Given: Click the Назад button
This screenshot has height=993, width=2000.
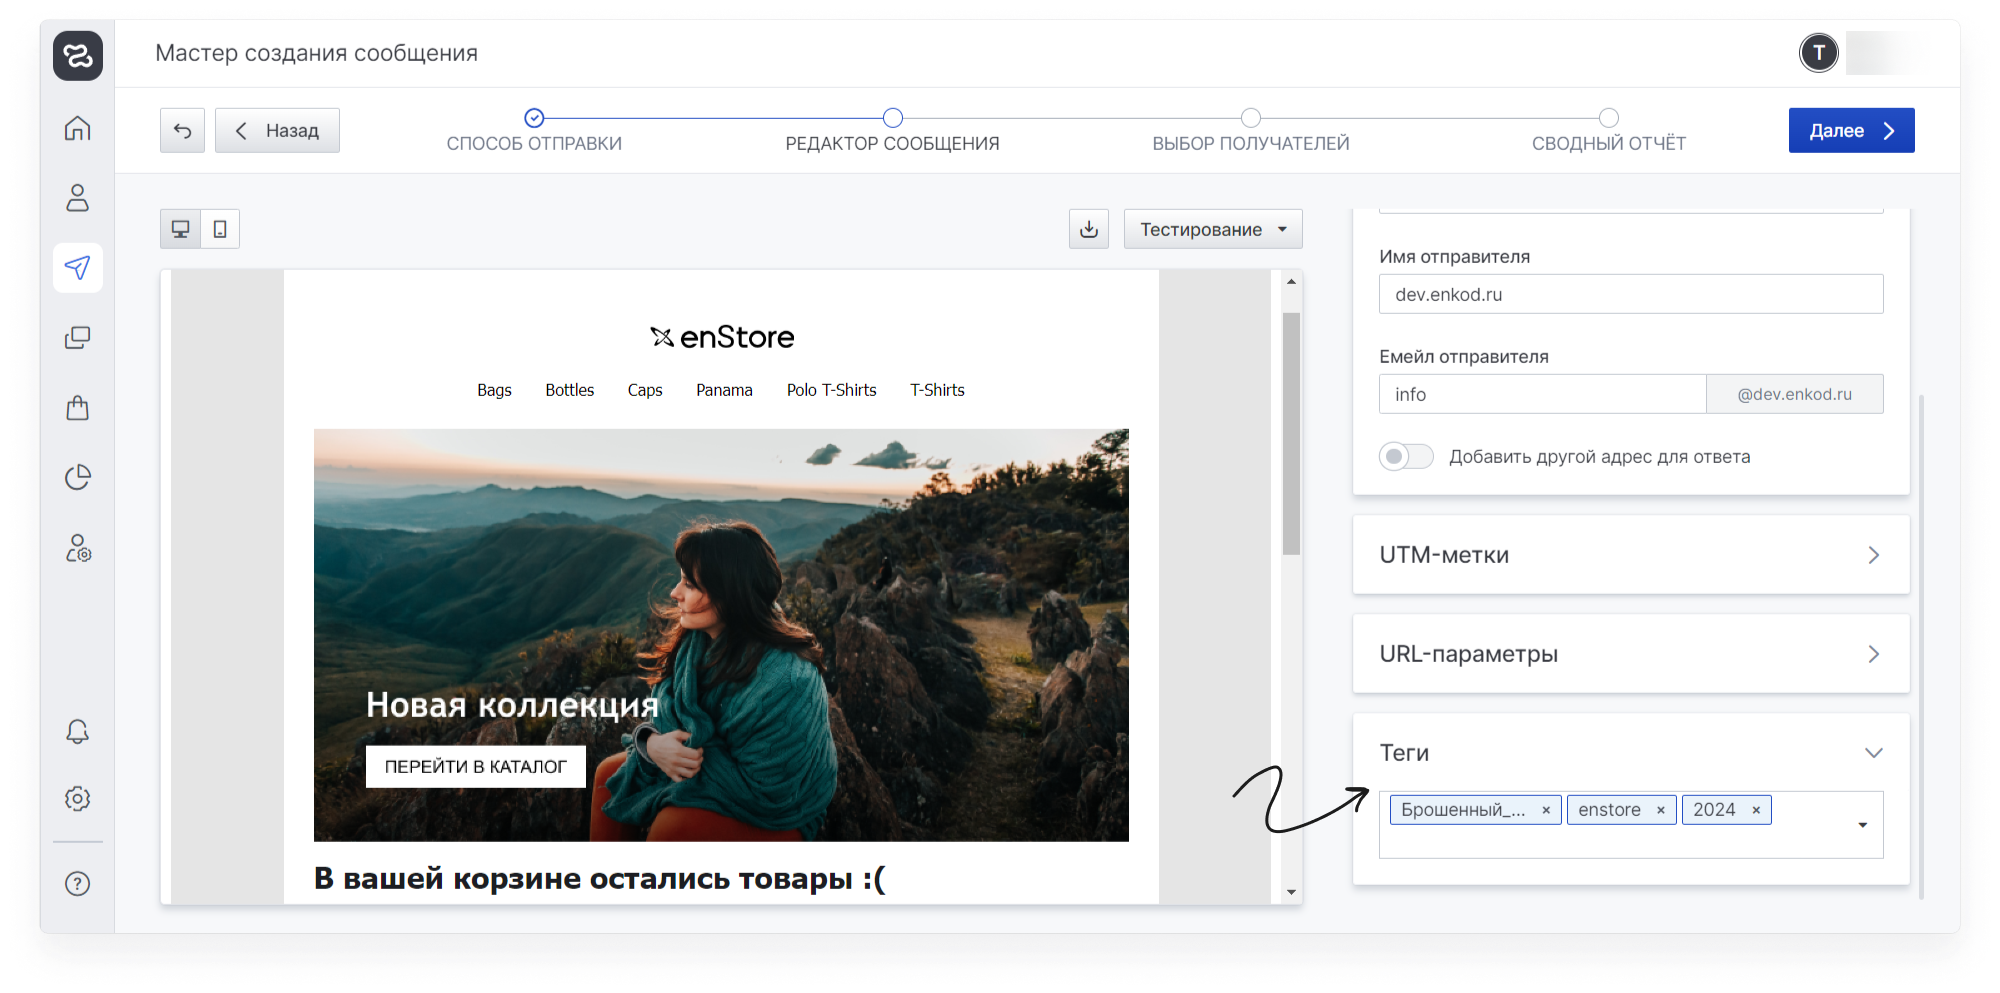Looking at the screenshot, I should tap(277, 130).
